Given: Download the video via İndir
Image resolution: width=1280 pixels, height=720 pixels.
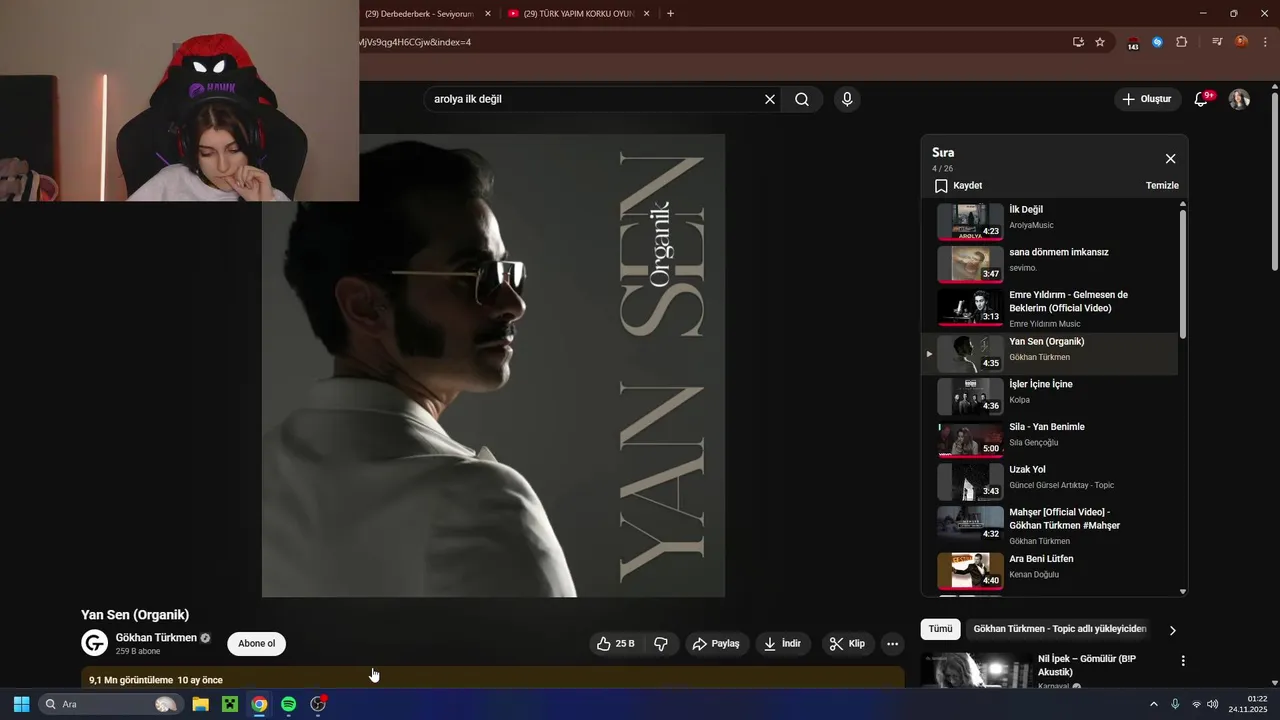Looking at the screenshot, I should [782, 644].
